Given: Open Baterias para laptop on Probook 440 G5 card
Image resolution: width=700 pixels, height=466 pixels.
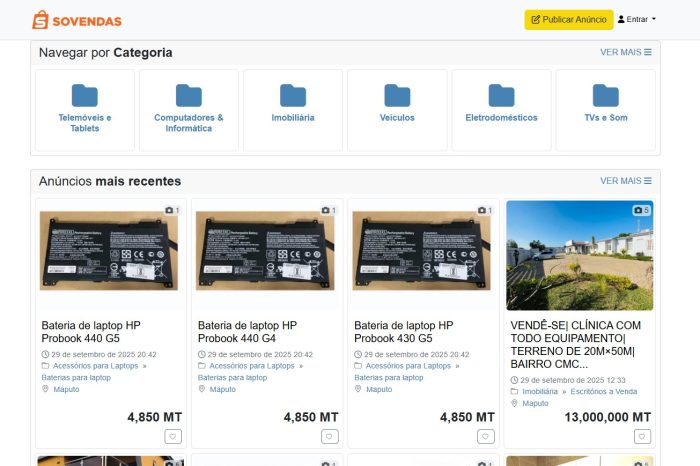Looking at the screenshot, I should point(76,377).
